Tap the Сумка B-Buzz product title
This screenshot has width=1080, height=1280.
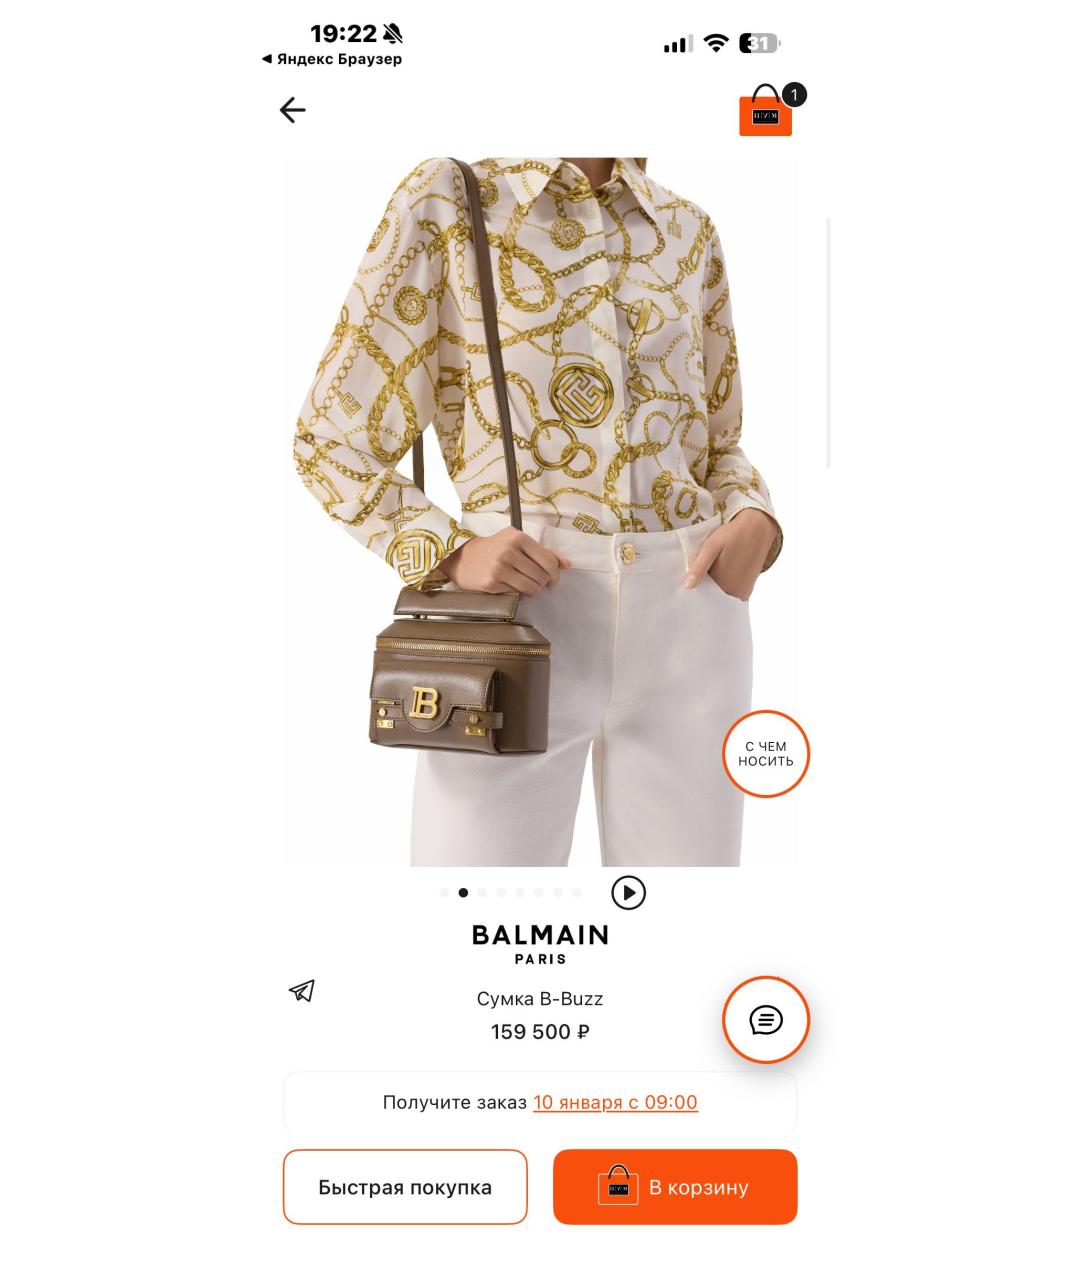pyautogui.click(x=540, y=998)
